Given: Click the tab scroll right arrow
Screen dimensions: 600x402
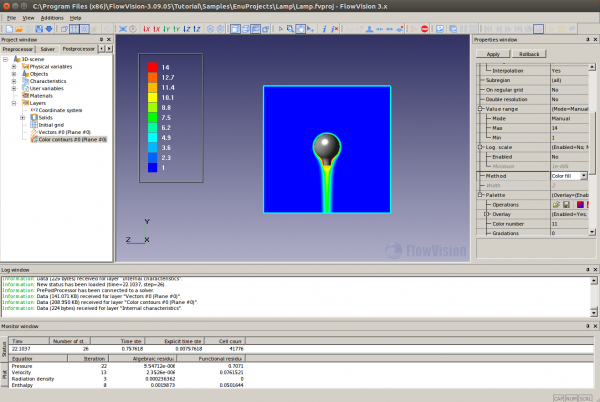Looking at the screenshot, I should click(109, 49).
